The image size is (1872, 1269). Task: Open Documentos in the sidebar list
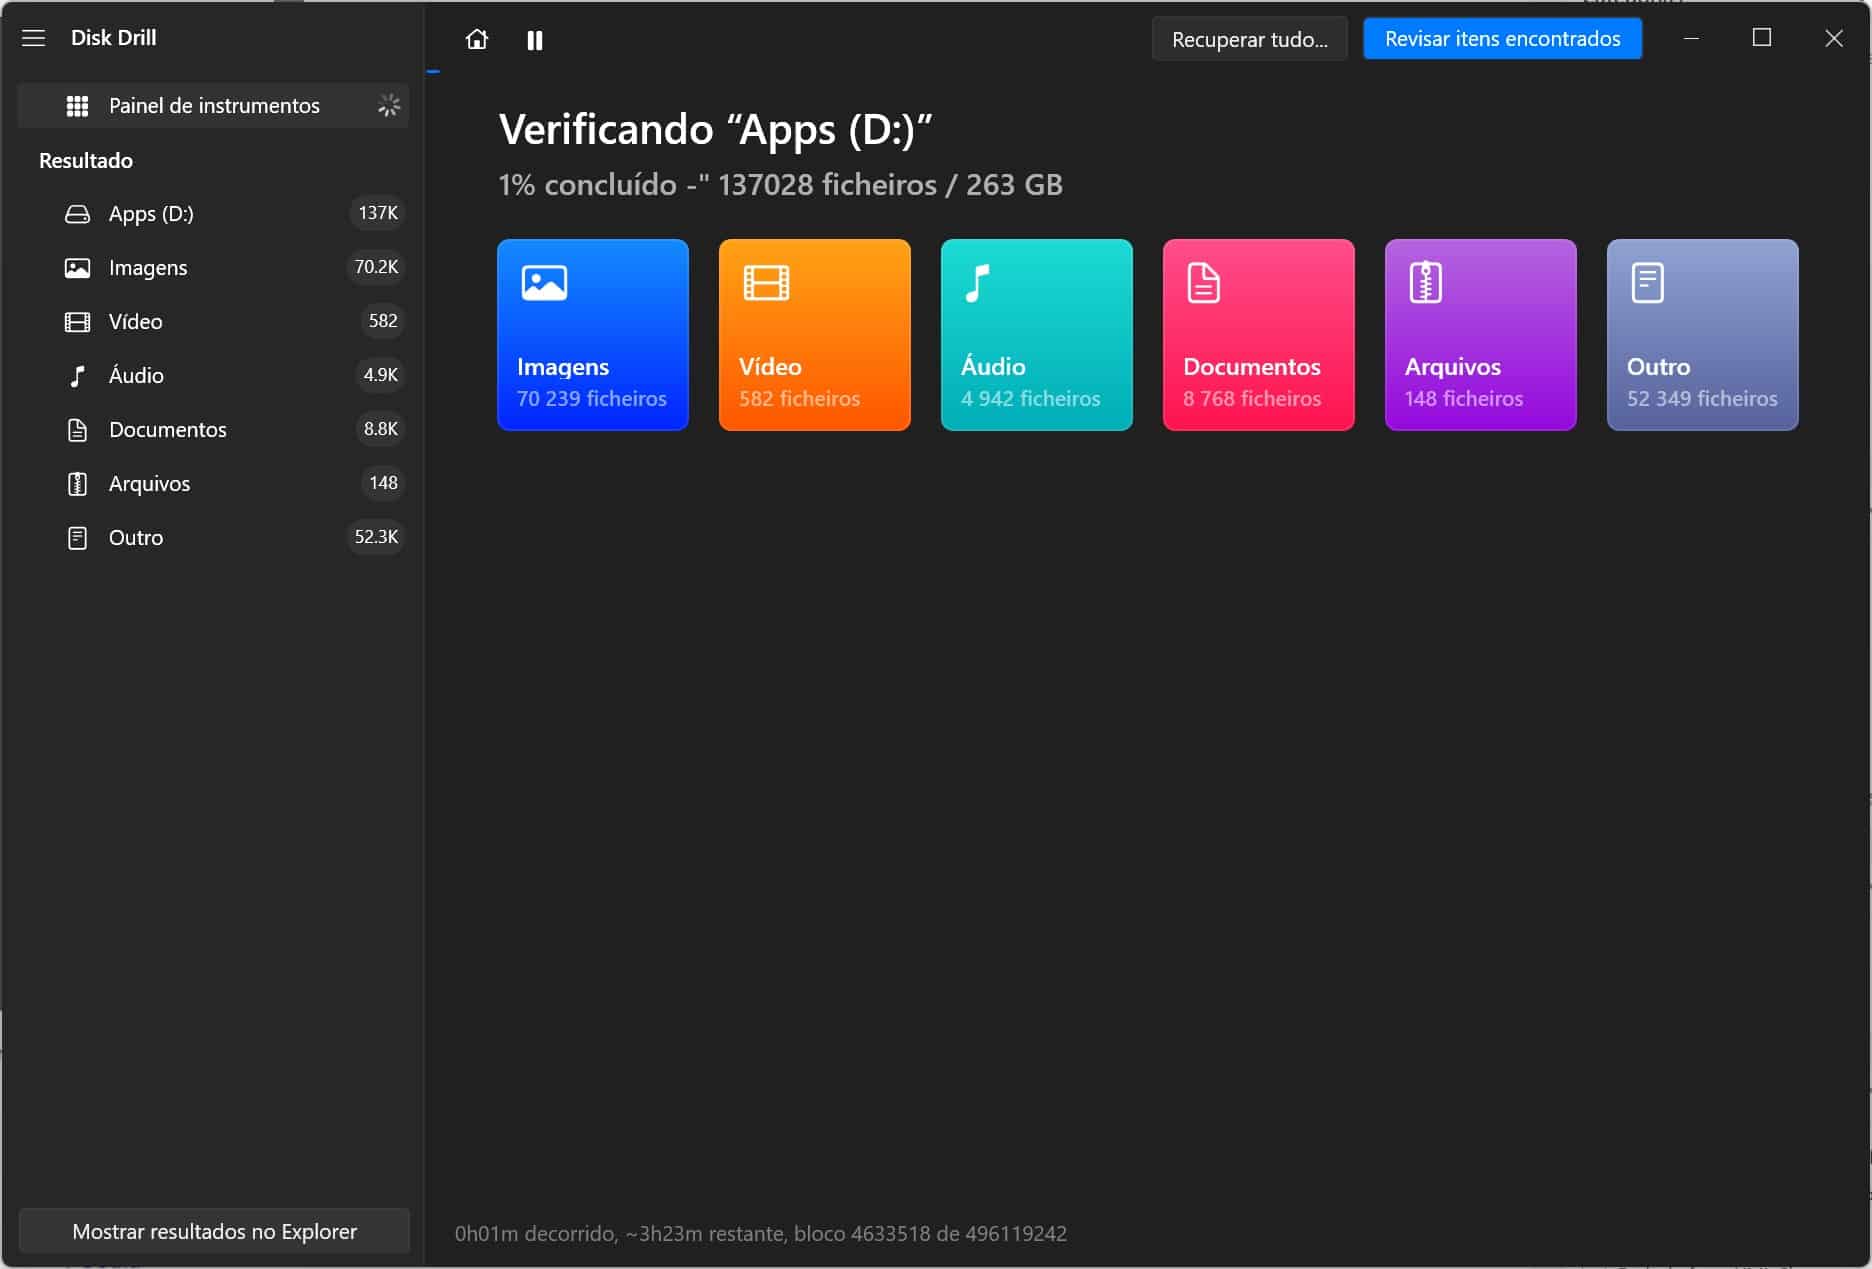tap(167, 430)
